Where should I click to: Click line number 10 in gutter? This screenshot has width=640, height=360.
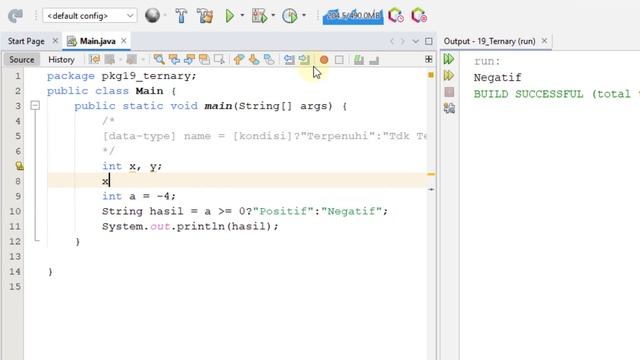coord(15,211)
